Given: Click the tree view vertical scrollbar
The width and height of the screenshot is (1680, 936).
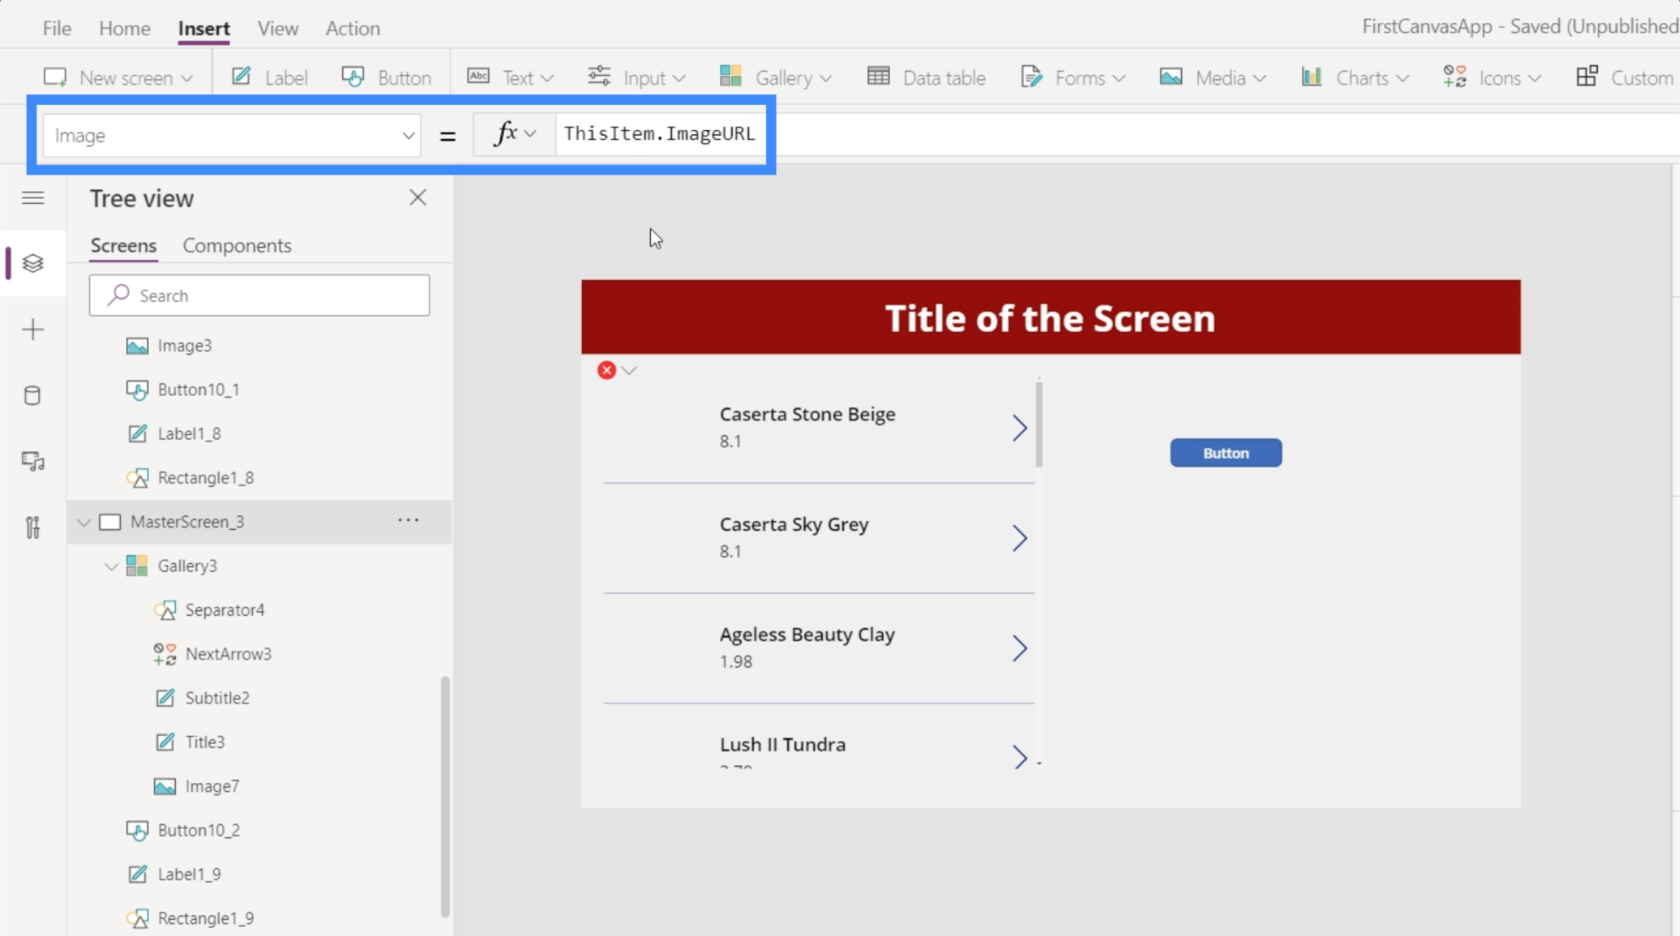Looking at the screenshot, I should pos(445,797).
